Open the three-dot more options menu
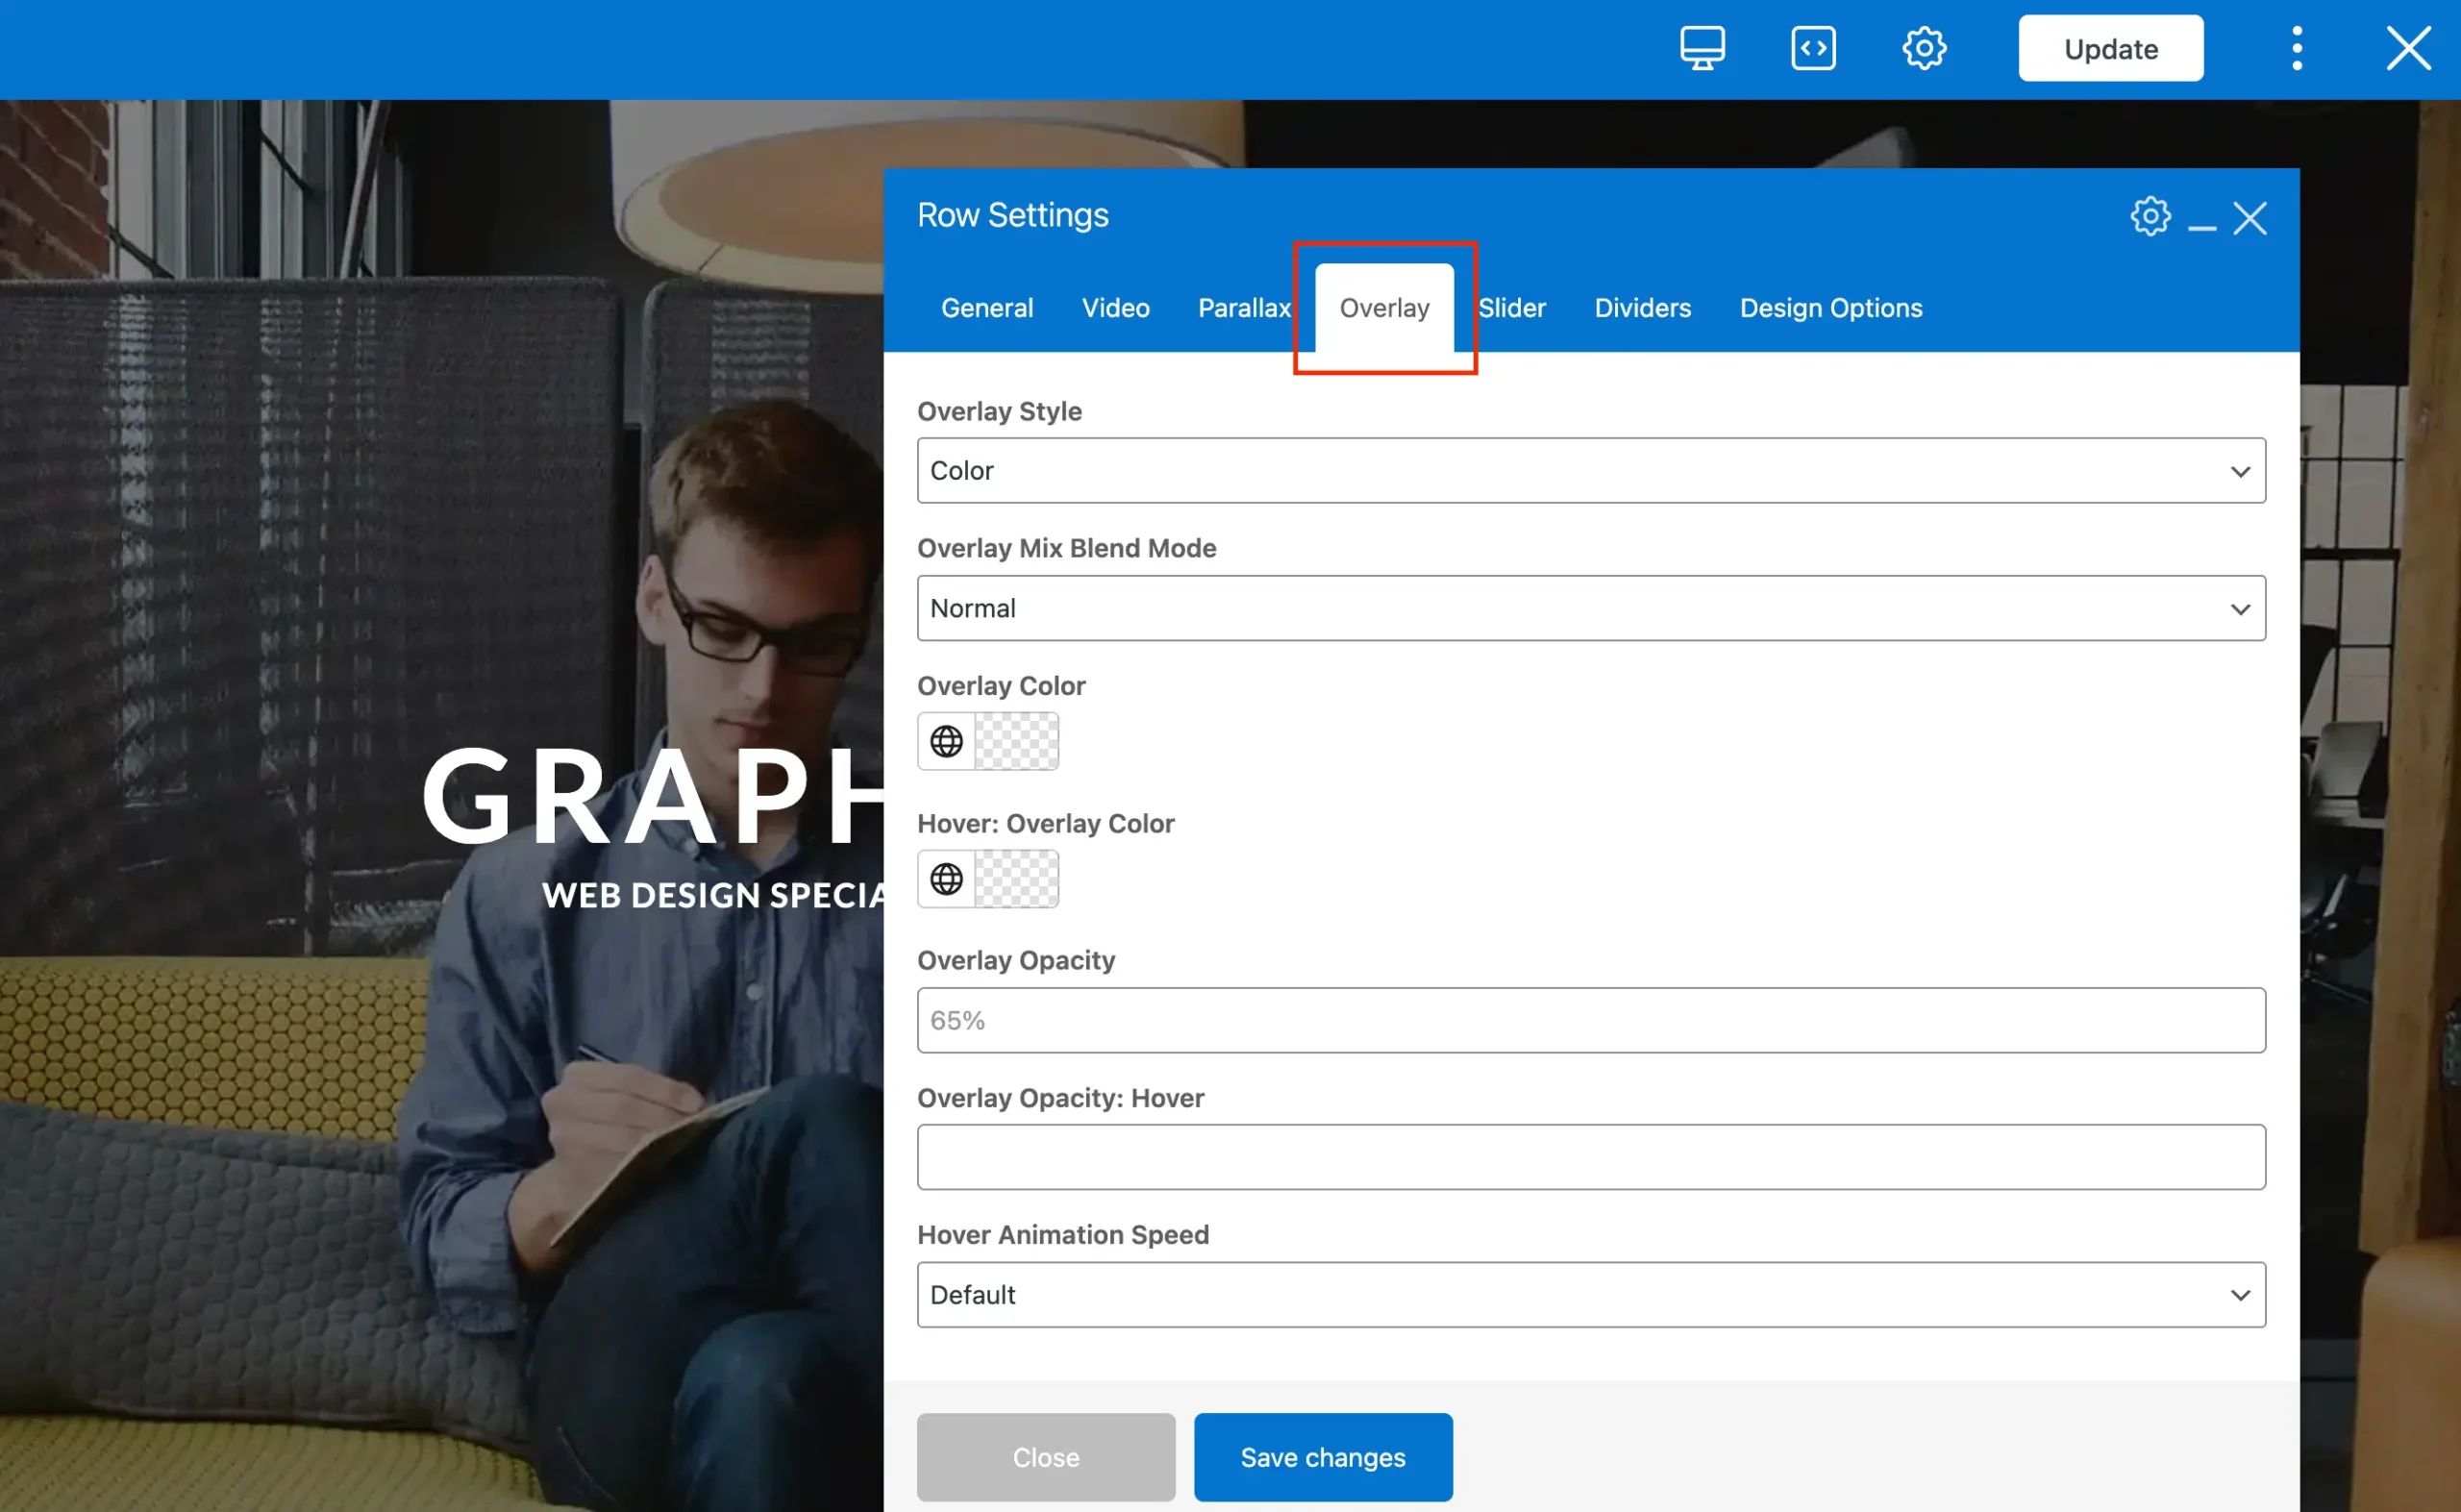 pyautogui.click(x=2296, y=48)
